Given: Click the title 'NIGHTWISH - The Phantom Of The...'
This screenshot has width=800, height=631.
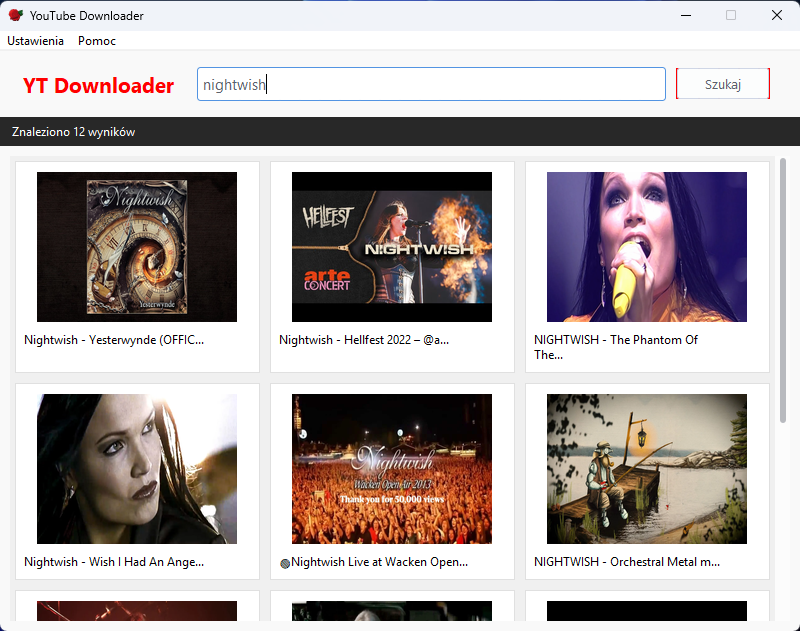Looking at the screenshot, I should point(615,347).
